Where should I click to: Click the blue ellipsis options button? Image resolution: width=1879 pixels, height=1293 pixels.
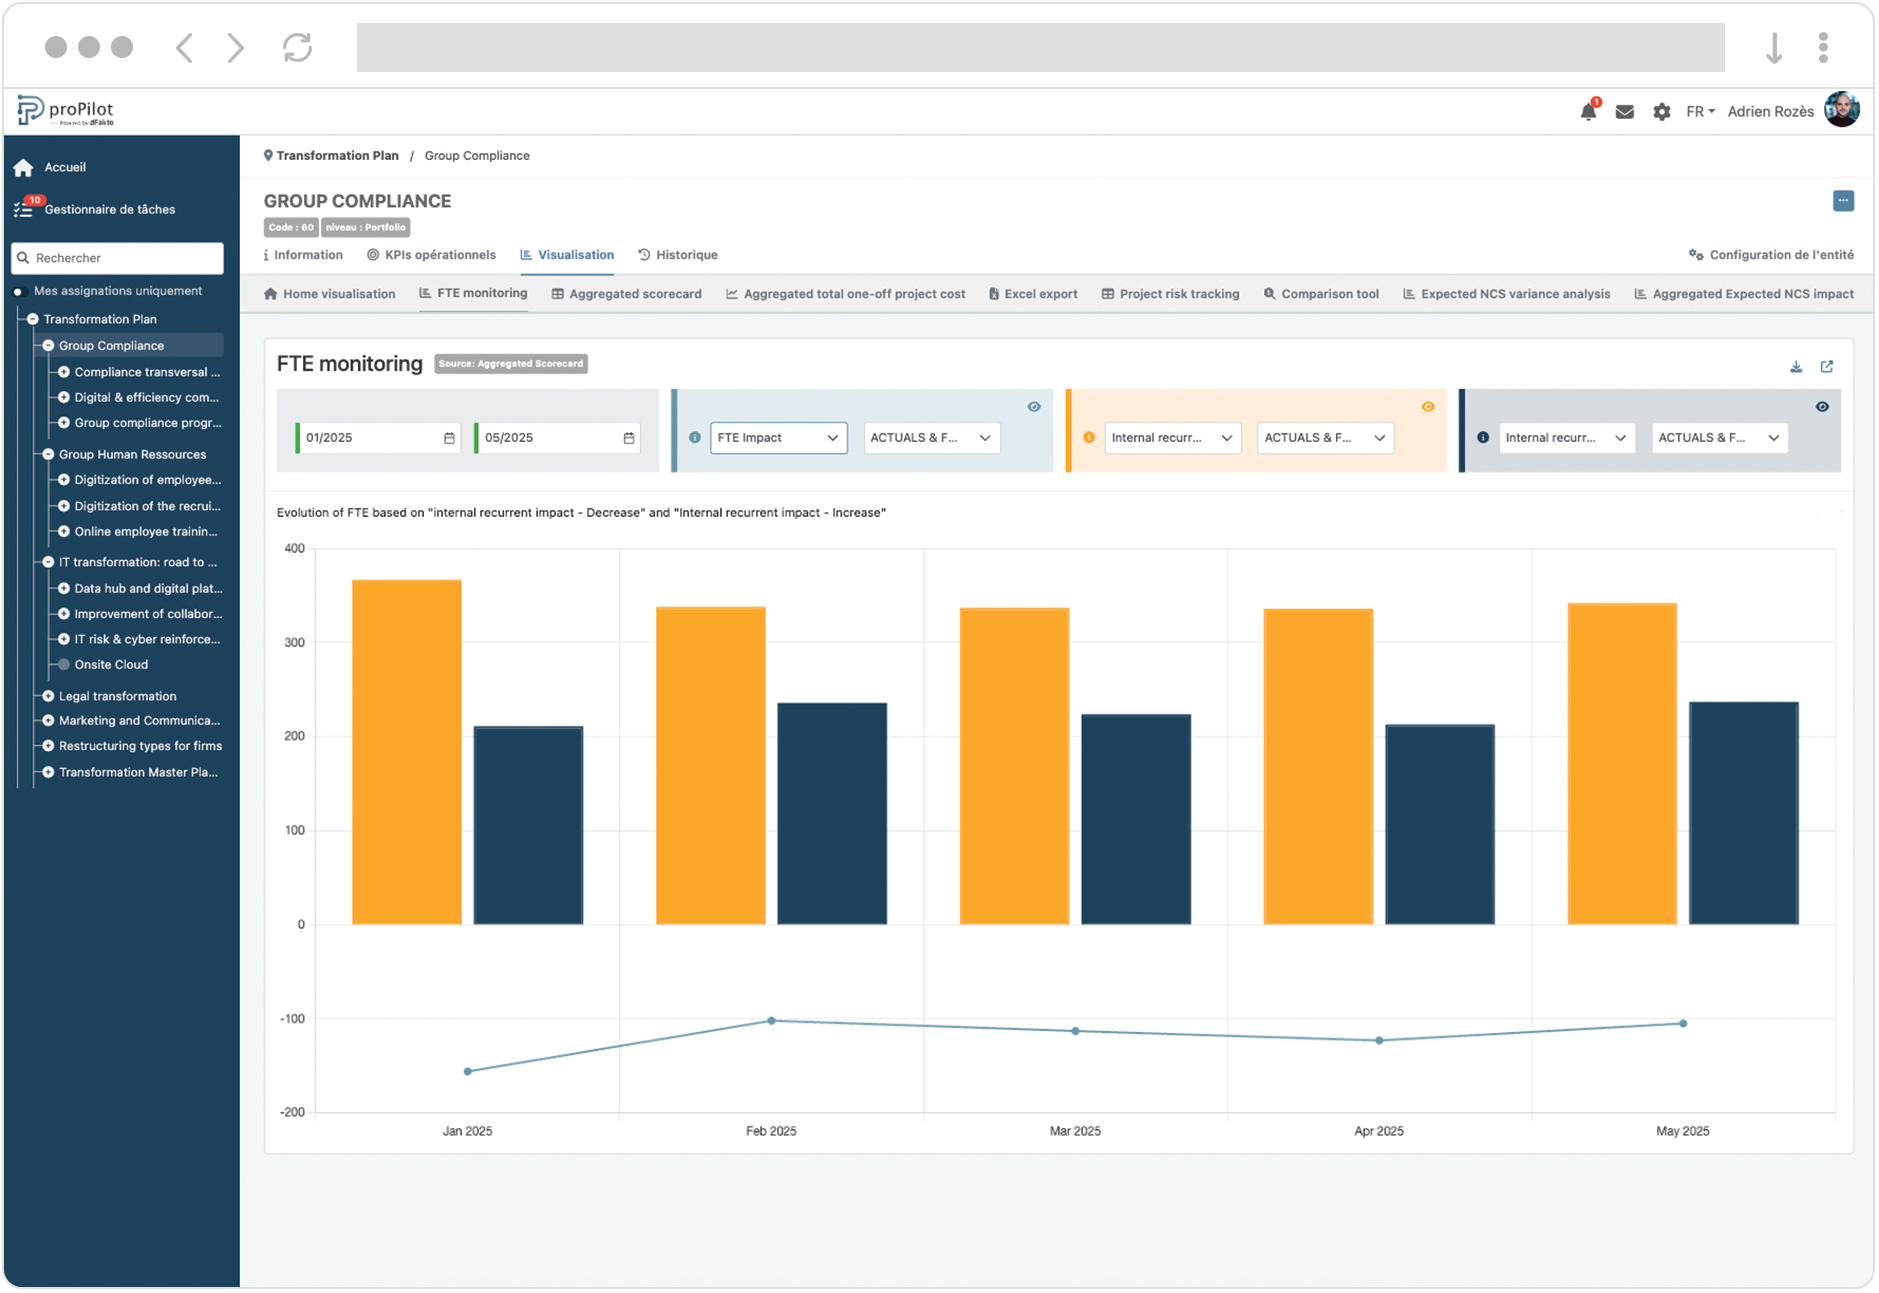[1843, 201]
